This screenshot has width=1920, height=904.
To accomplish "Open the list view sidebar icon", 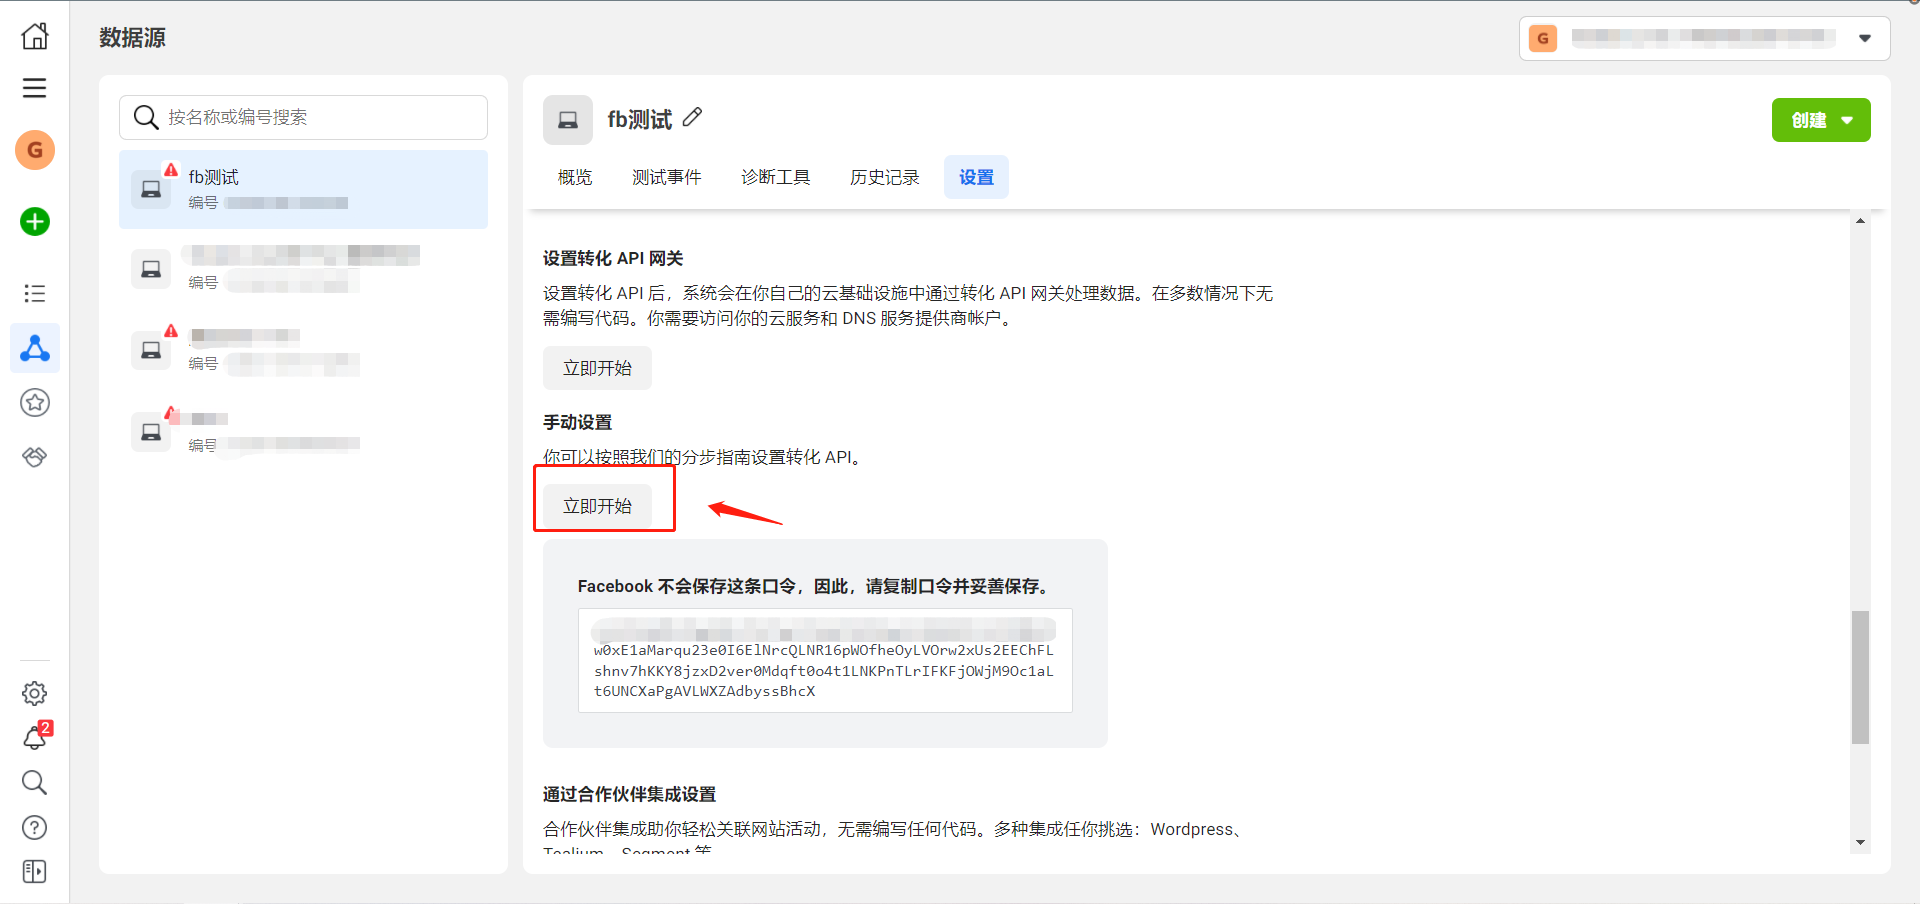I will click(x=35, y=293).
